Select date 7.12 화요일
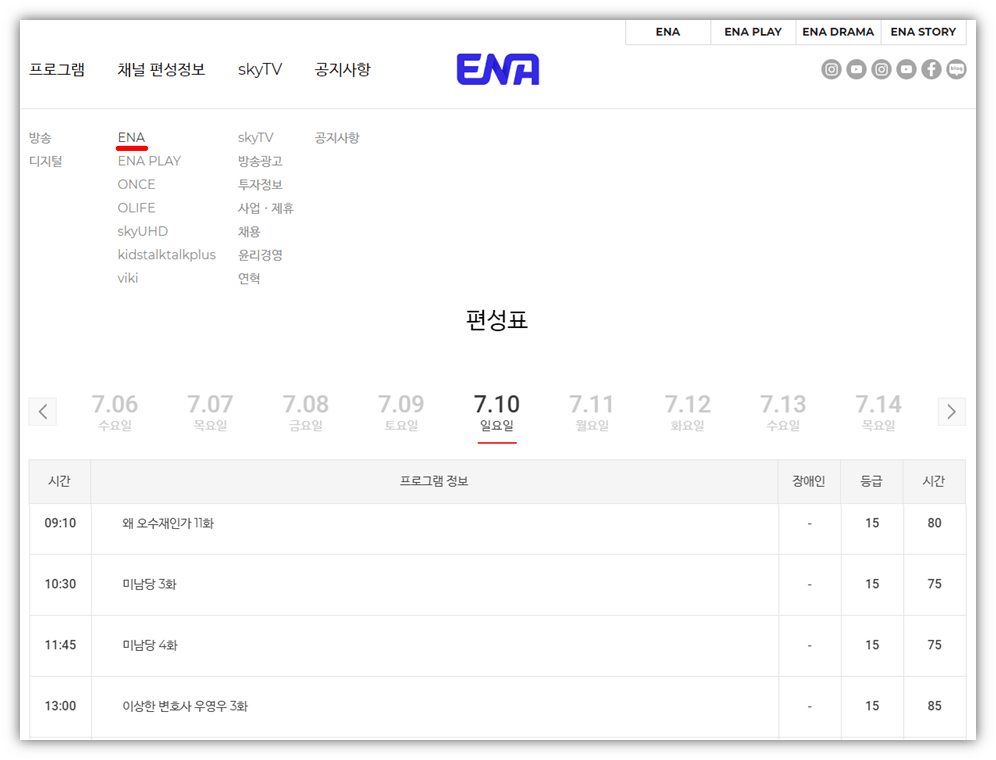The image size is (996, 760). point(687,412)
